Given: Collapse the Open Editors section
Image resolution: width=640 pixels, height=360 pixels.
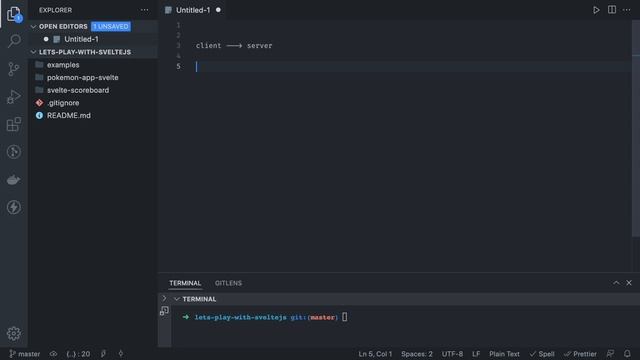Looking at the screenshot, I should coord(33,27).
